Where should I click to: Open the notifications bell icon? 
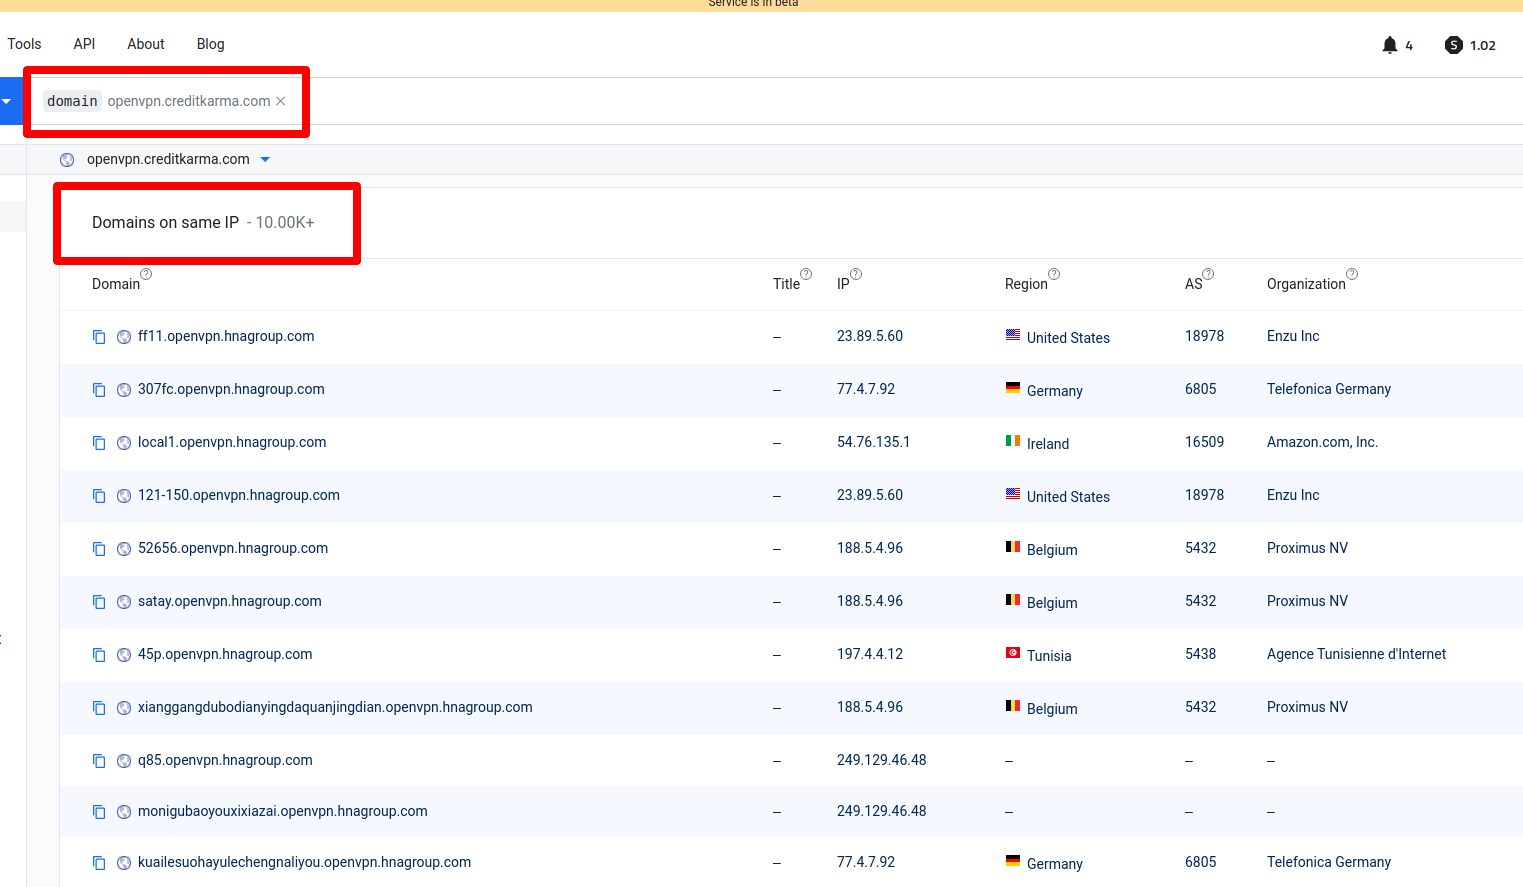tap(1389, 45)
